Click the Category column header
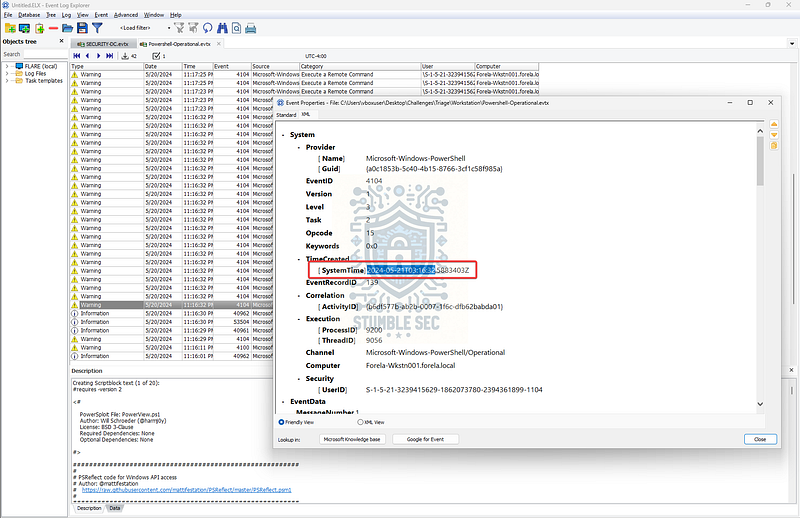This screenshot has width=800, height=518. point(360,66)
